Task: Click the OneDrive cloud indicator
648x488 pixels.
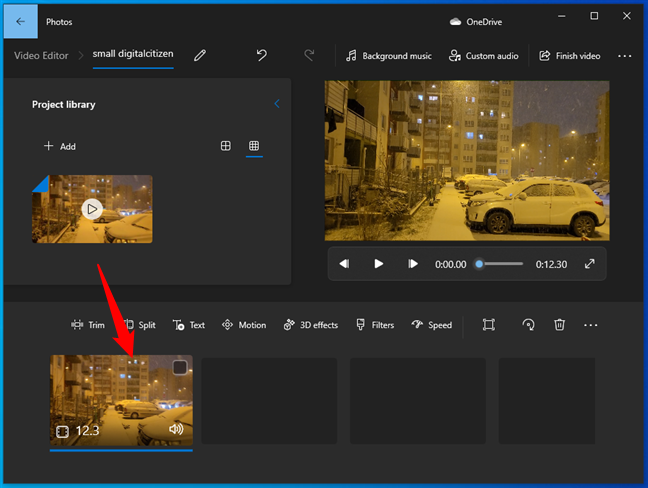Action: (x=476, y=22)
